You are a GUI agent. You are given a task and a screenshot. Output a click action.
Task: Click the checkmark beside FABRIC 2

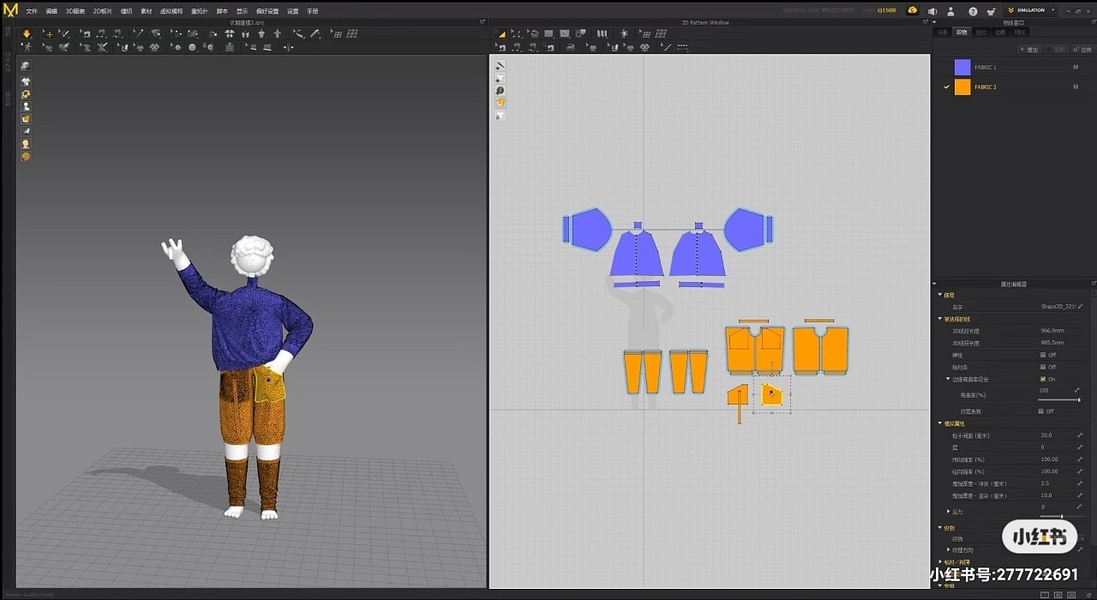tap(946, 87)
